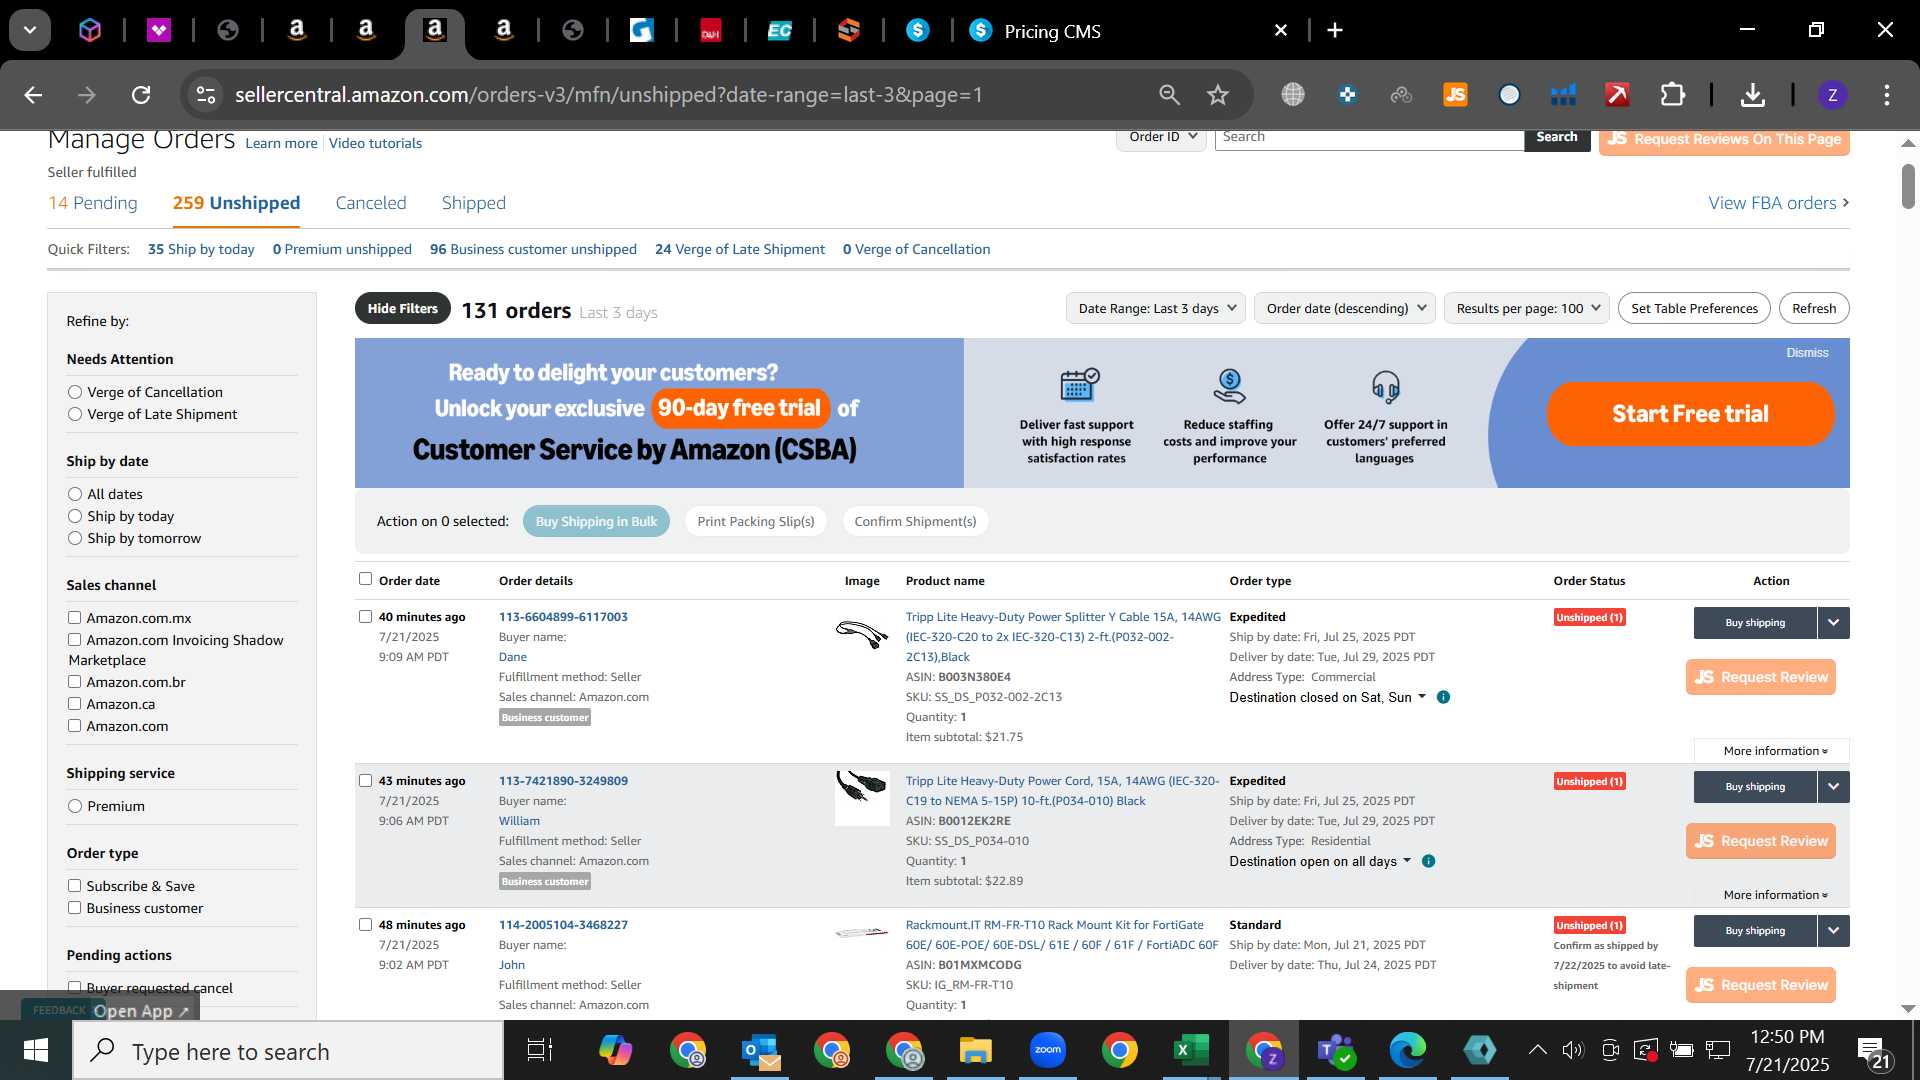The height and width of the screenshot is (1080, 1920).
Task: Tick the select-all checkbox beside Order date
Action: pyautogui.click(x=365, y=579)
